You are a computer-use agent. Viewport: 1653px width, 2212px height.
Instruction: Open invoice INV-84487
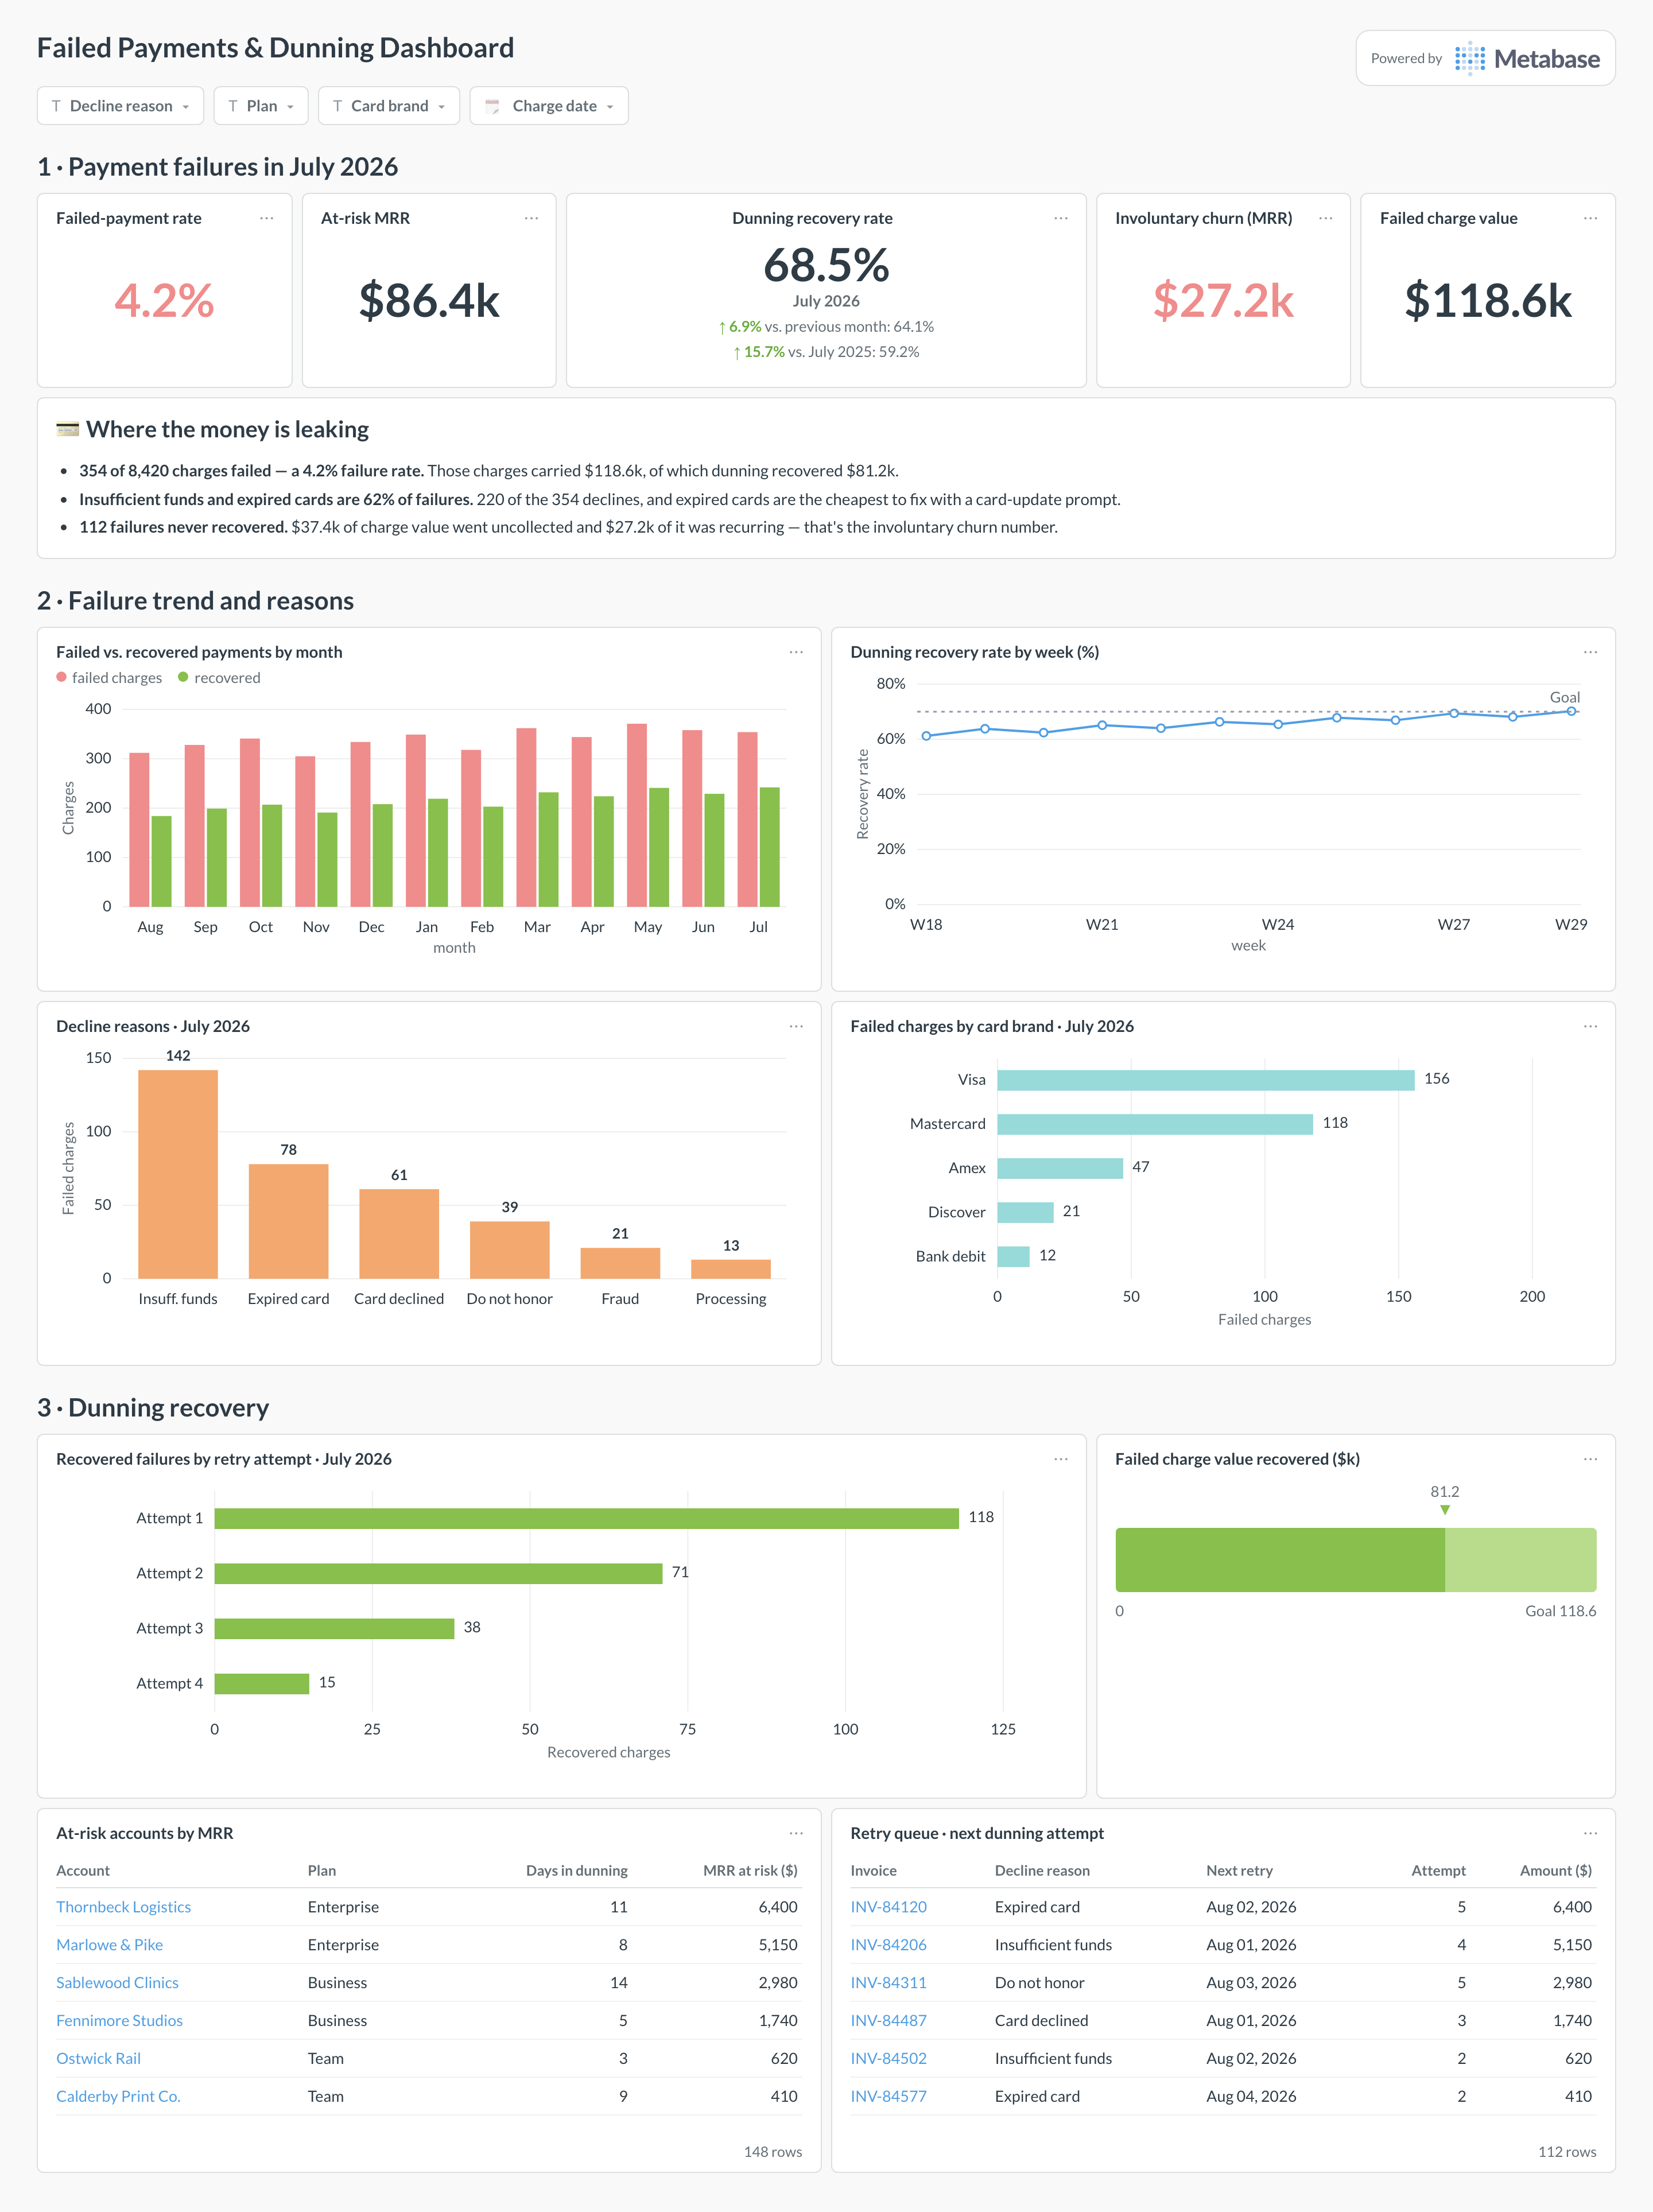point(888,2021)
